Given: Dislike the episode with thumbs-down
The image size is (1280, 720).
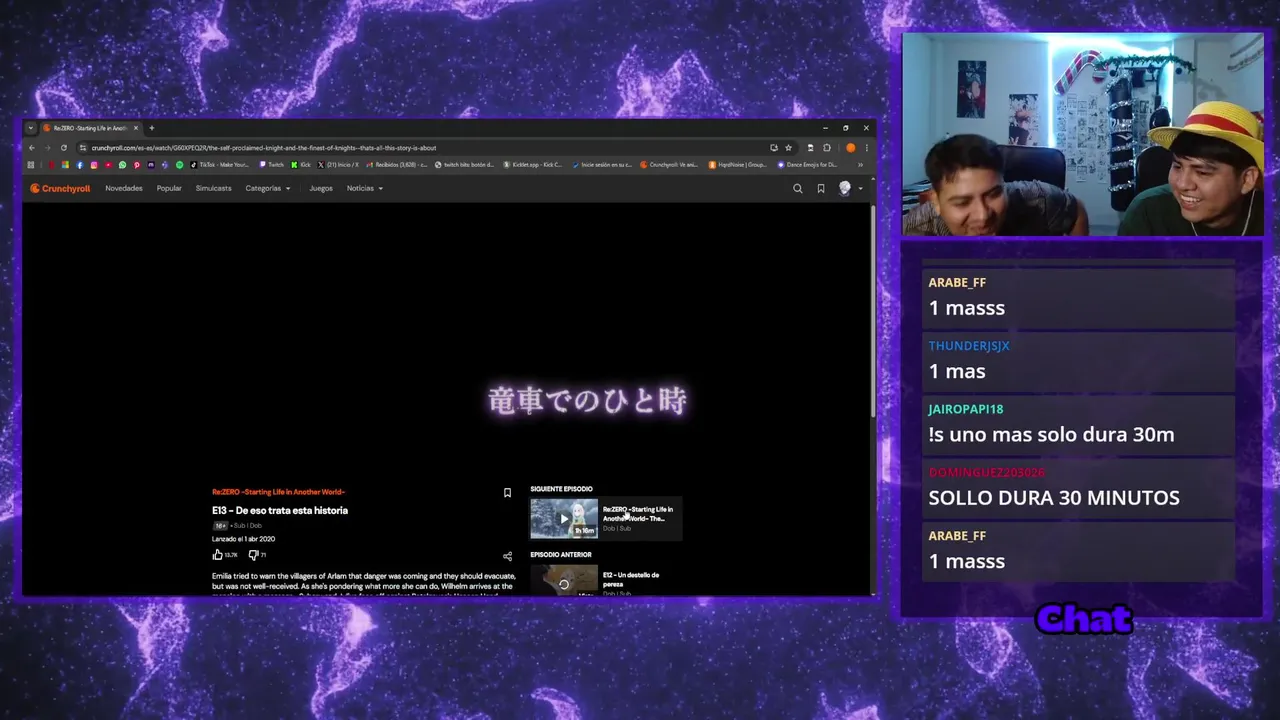Looking at the screenshot, I should coord(254,554).
